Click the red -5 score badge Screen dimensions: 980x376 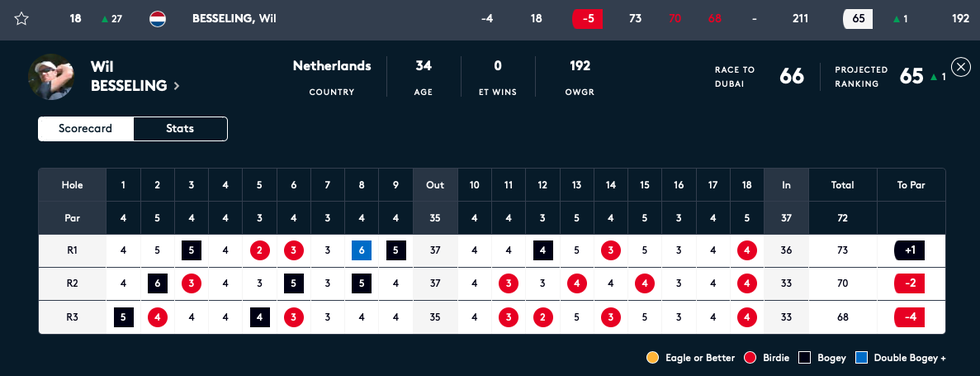click(x=588, y=19)
